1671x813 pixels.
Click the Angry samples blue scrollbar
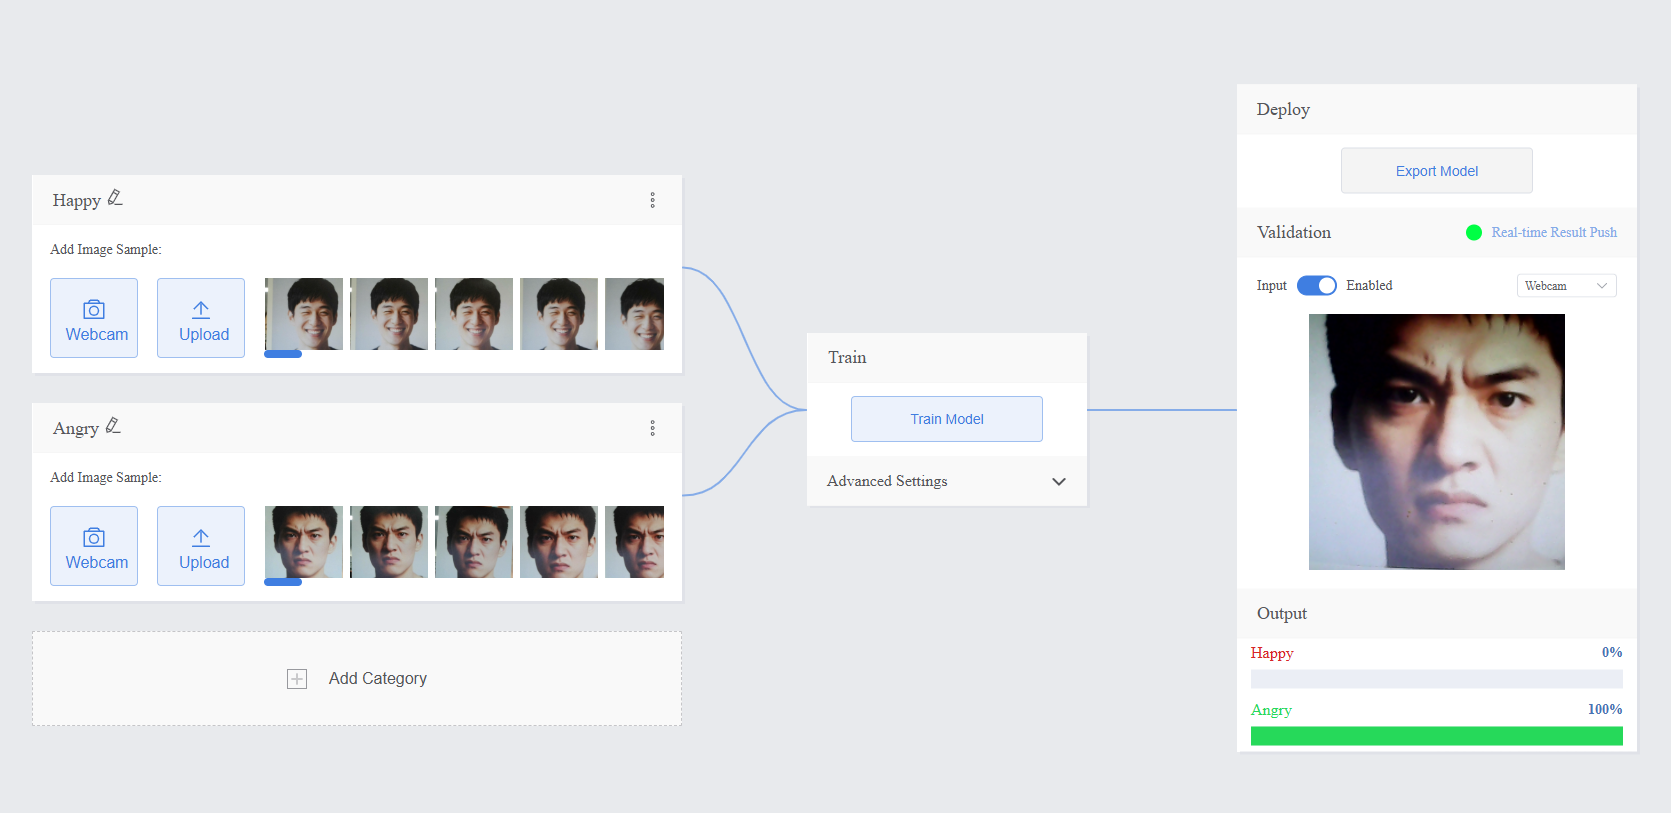coord(283,582)
